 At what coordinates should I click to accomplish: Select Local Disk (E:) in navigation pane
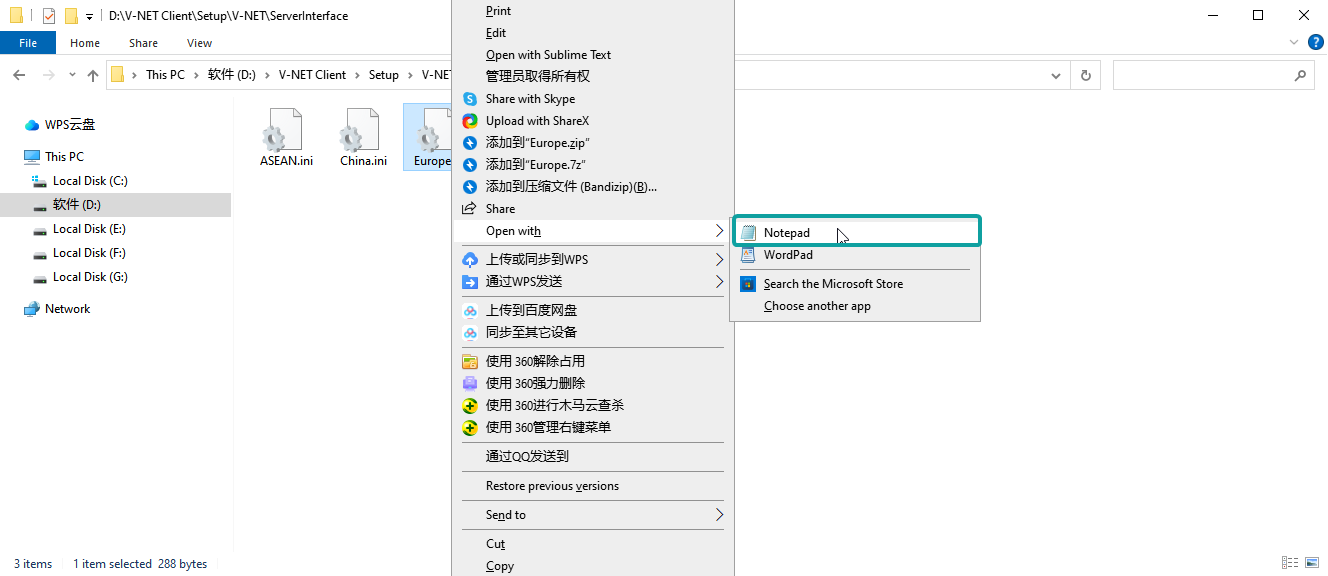[x=89, y=229]
